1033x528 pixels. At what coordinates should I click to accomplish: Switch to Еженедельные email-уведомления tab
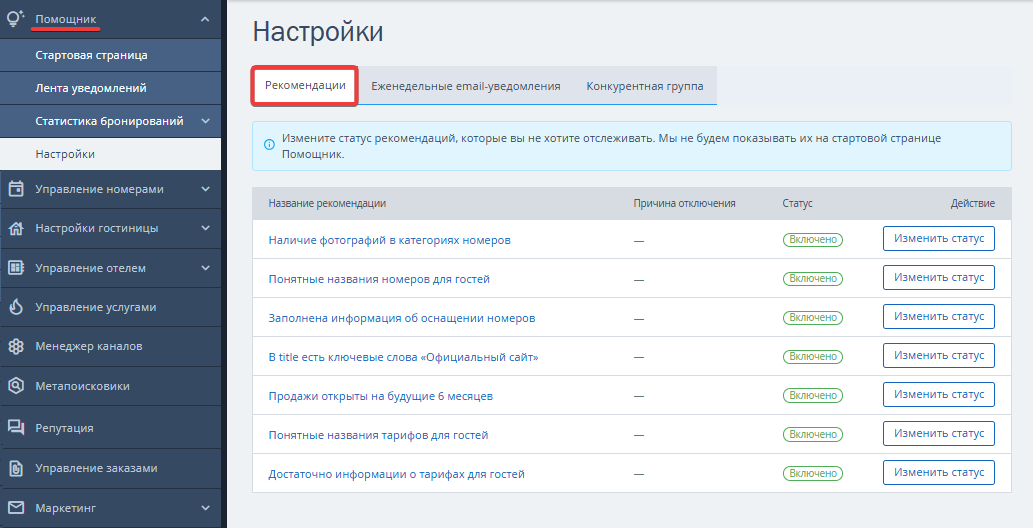pos(466,86)
